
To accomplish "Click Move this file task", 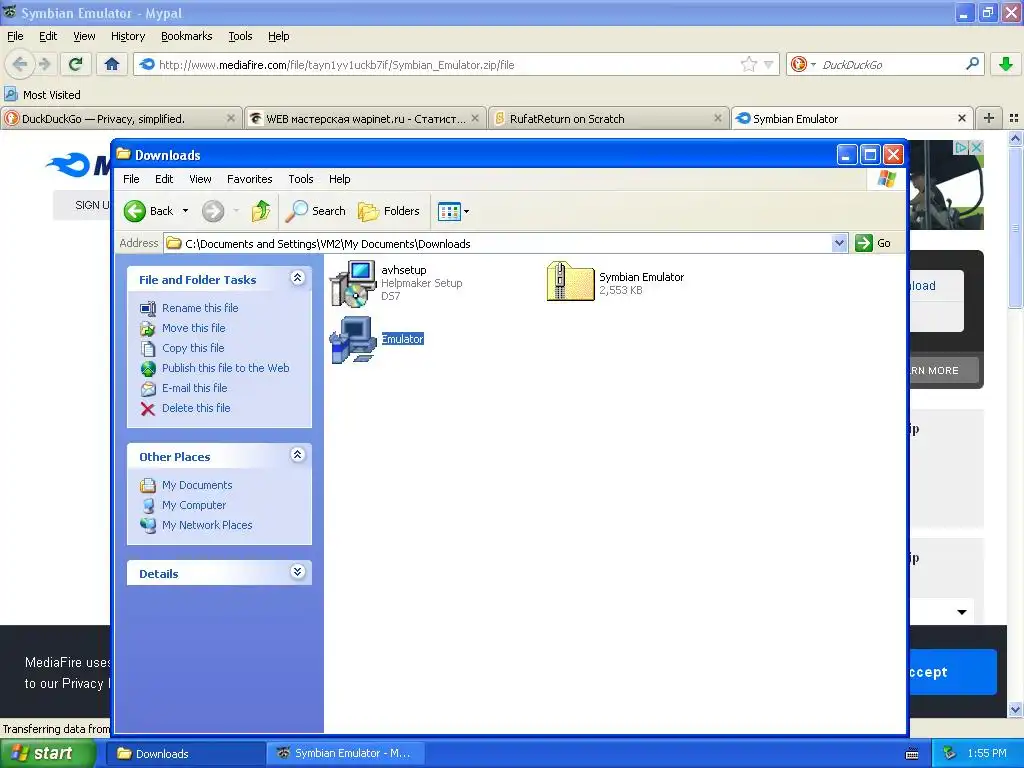I will tap(193, 328).
